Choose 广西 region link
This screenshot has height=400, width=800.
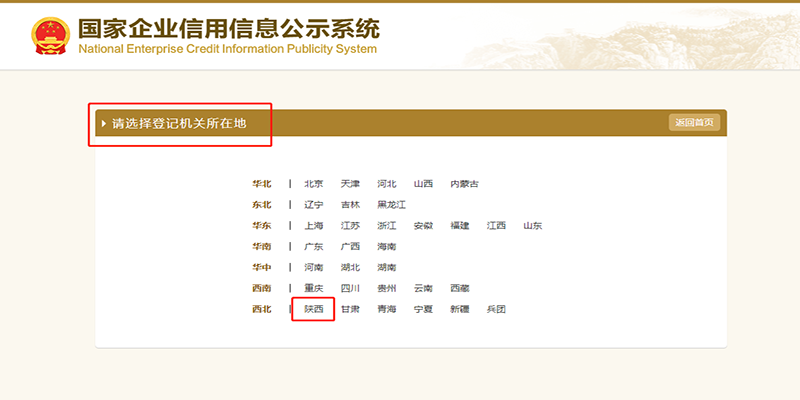click(350, 246)
